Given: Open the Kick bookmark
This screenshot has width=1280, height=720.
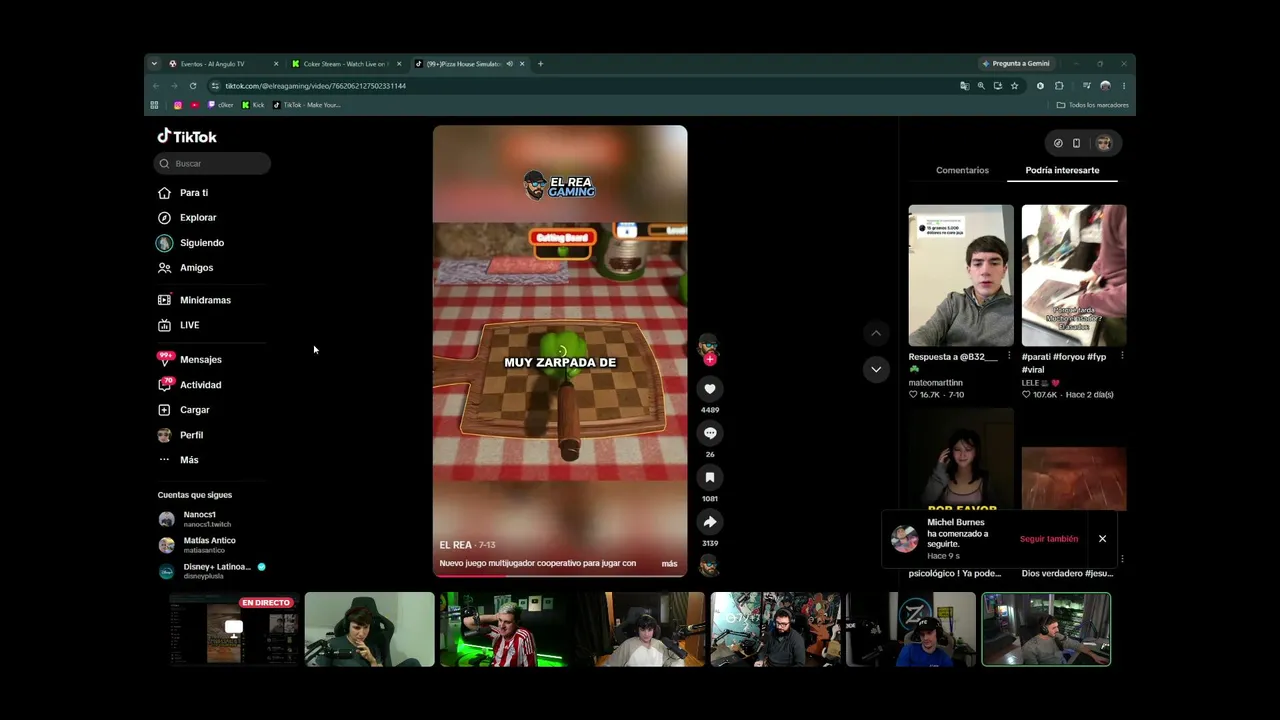Looking at the screenshot, I should (x=253, y=105).
